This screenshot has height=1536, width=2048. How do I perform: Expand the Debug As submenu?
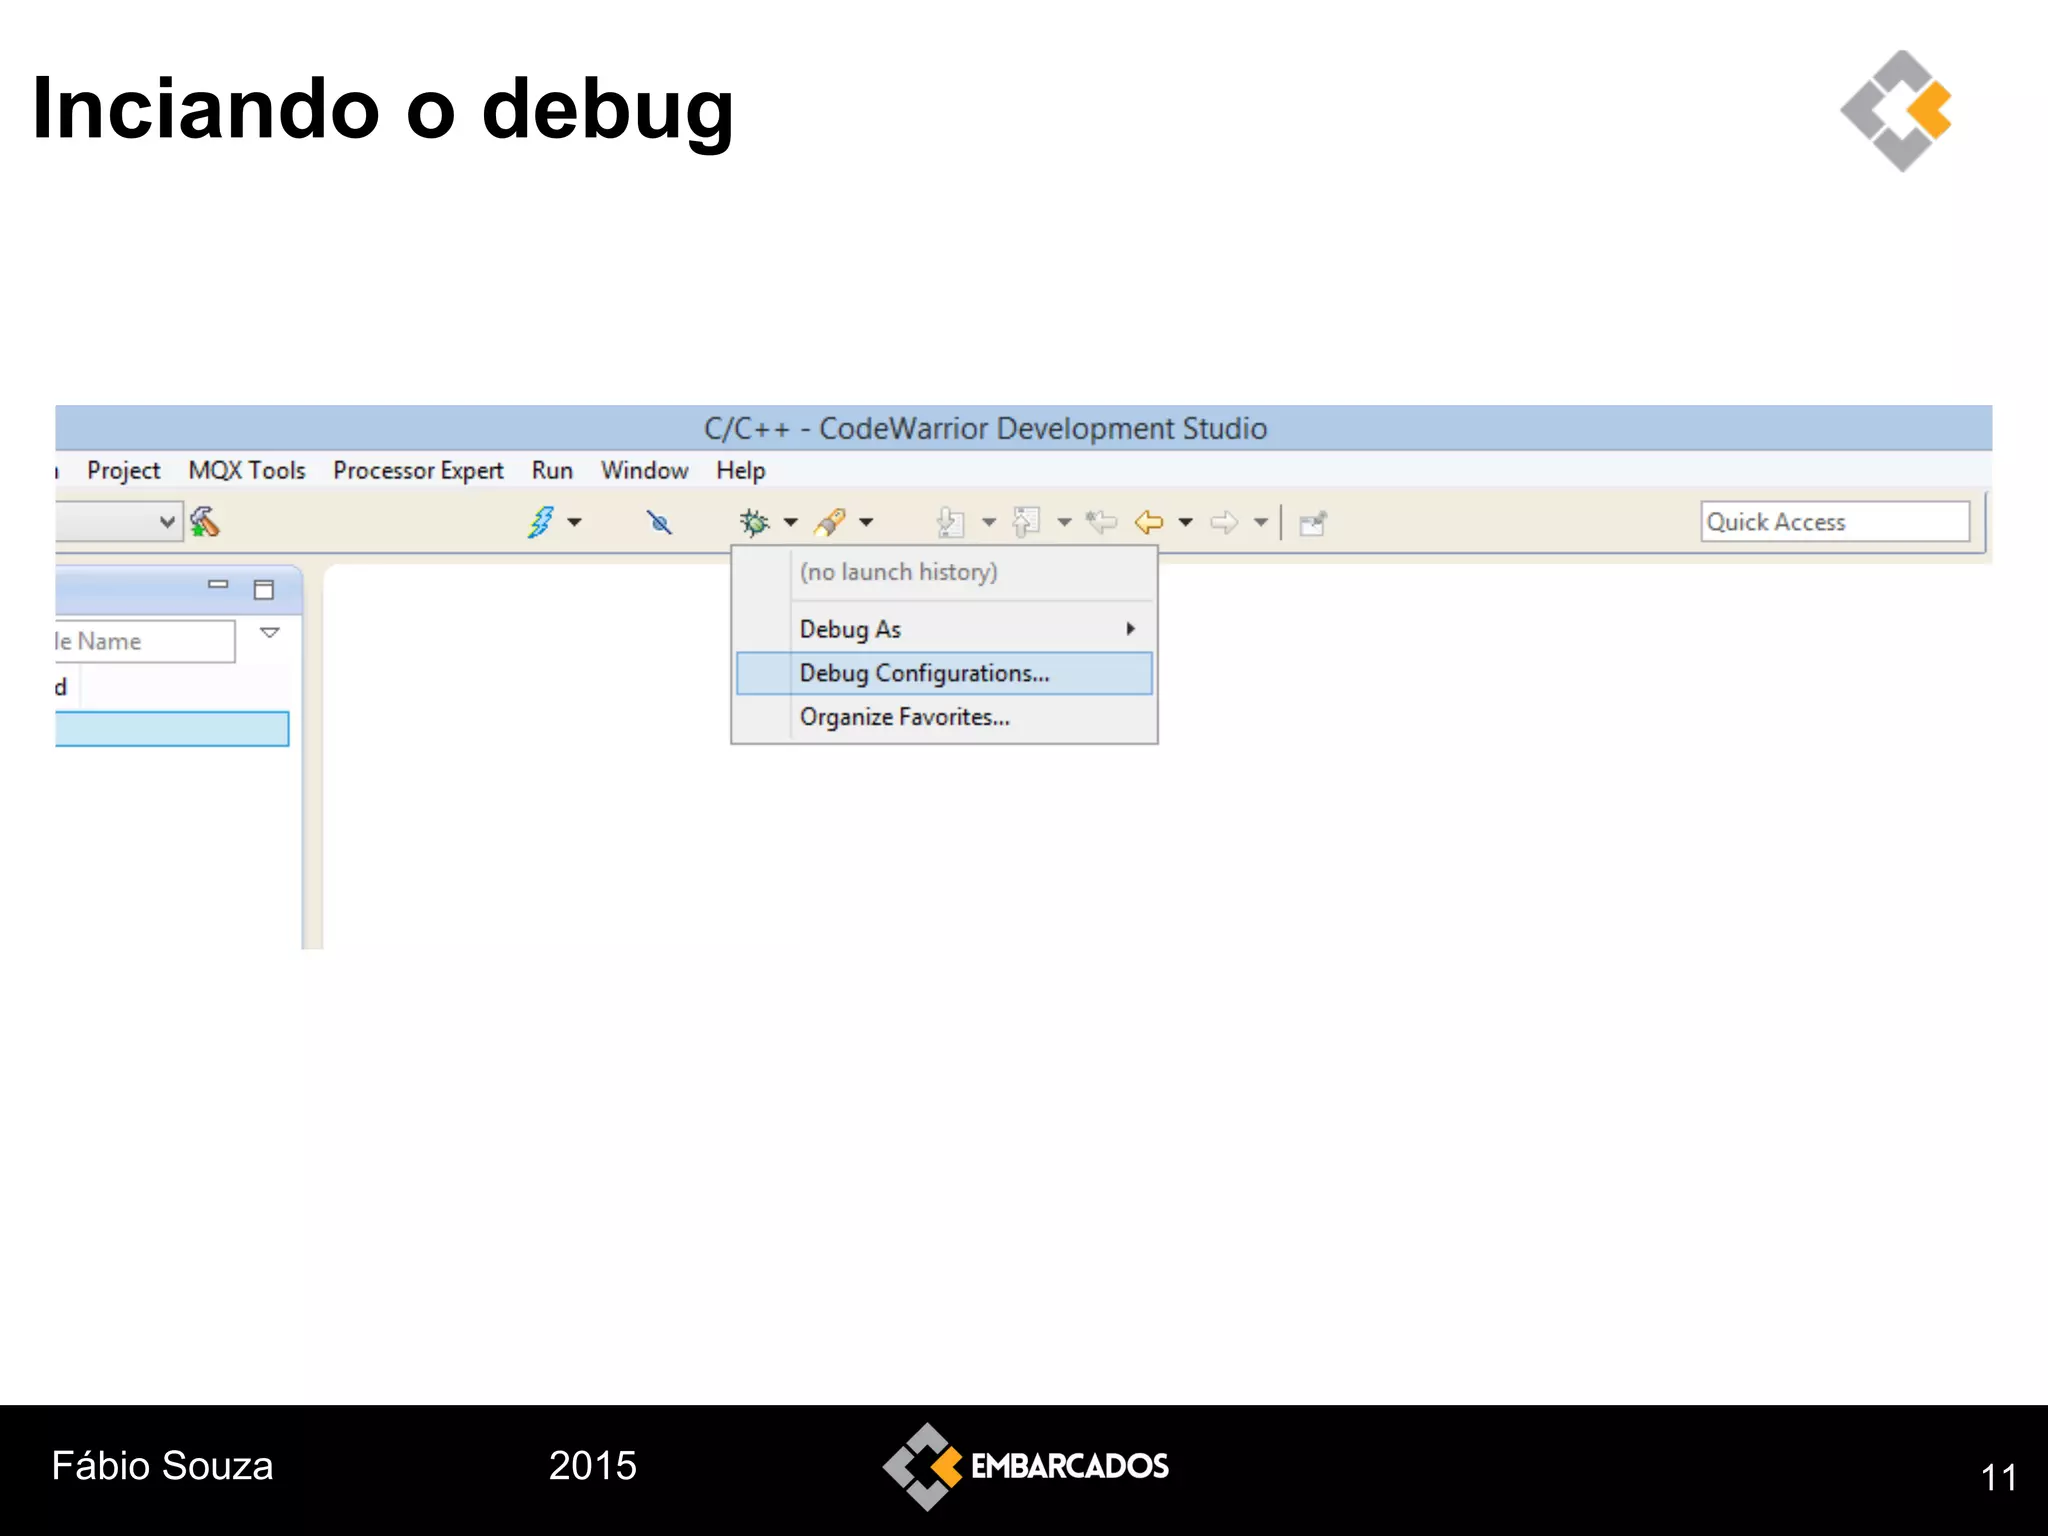coord(944,629)
